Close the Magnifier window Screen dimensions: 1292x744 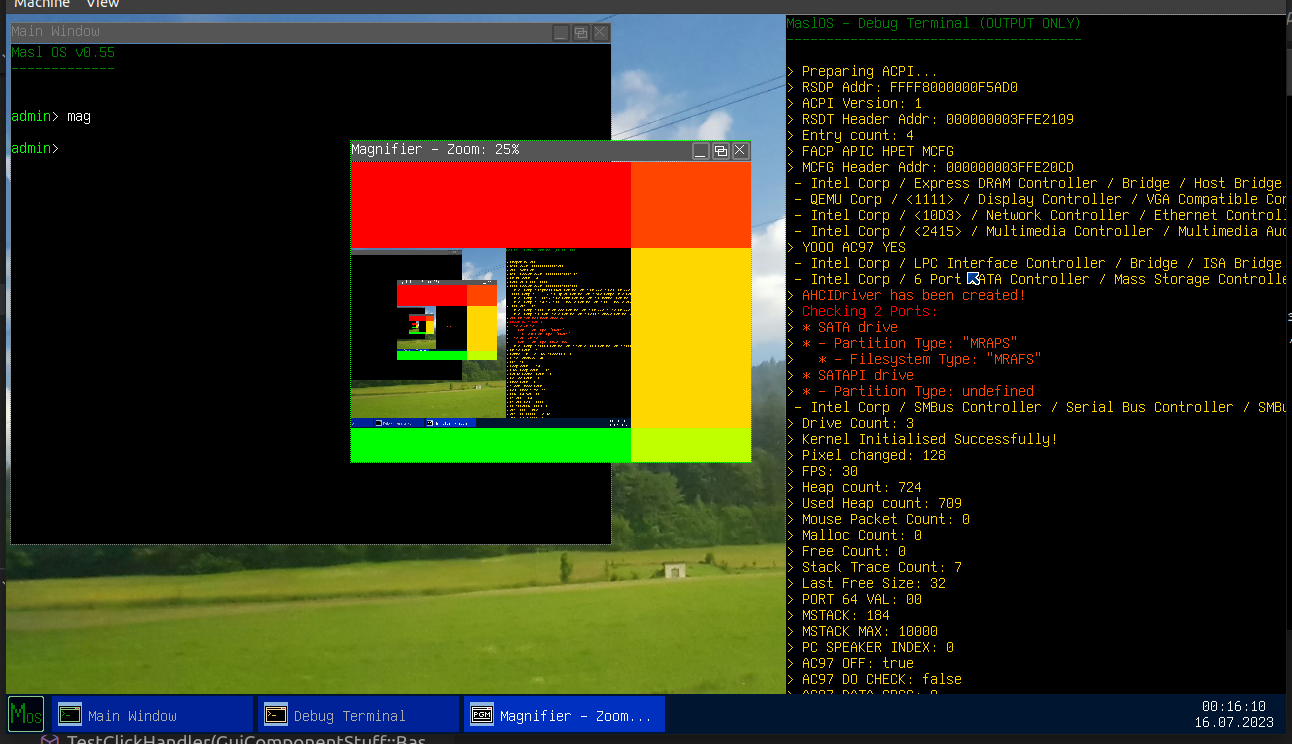[740, 150]
